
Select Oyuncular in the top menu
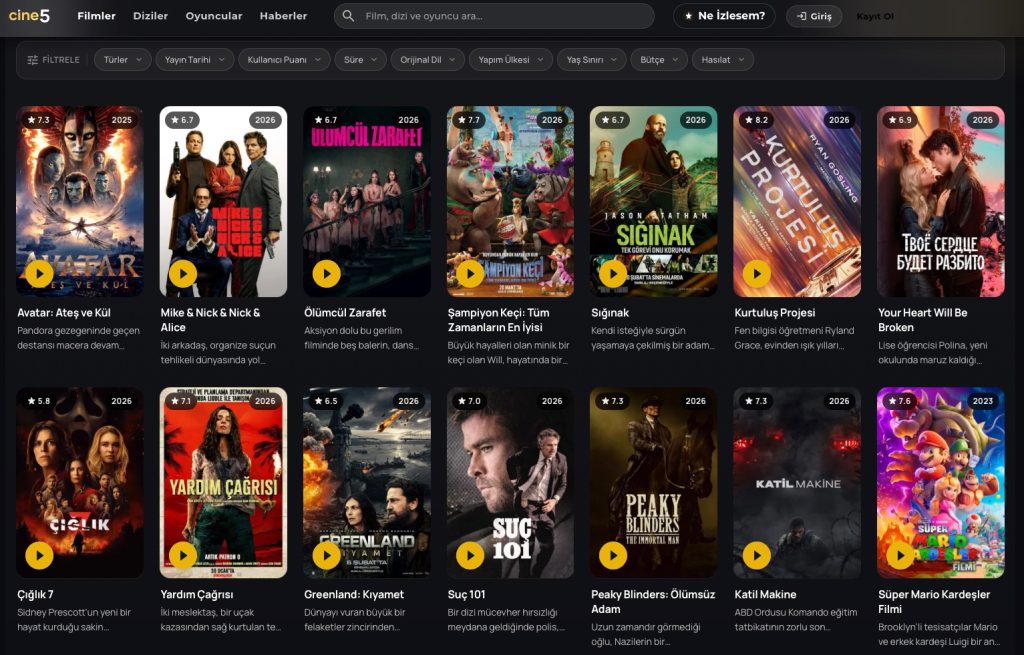click(214, 16)
